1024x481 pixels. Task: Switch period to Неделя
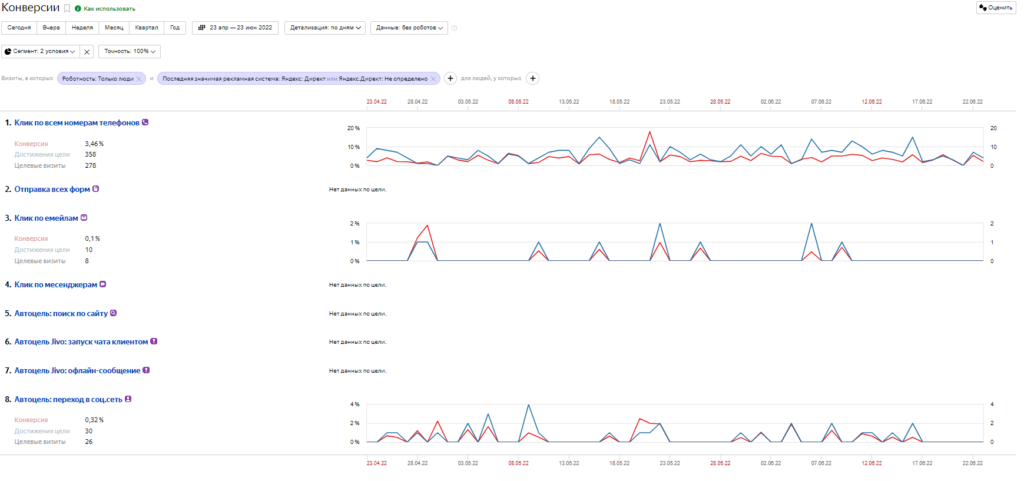[82, 28]
